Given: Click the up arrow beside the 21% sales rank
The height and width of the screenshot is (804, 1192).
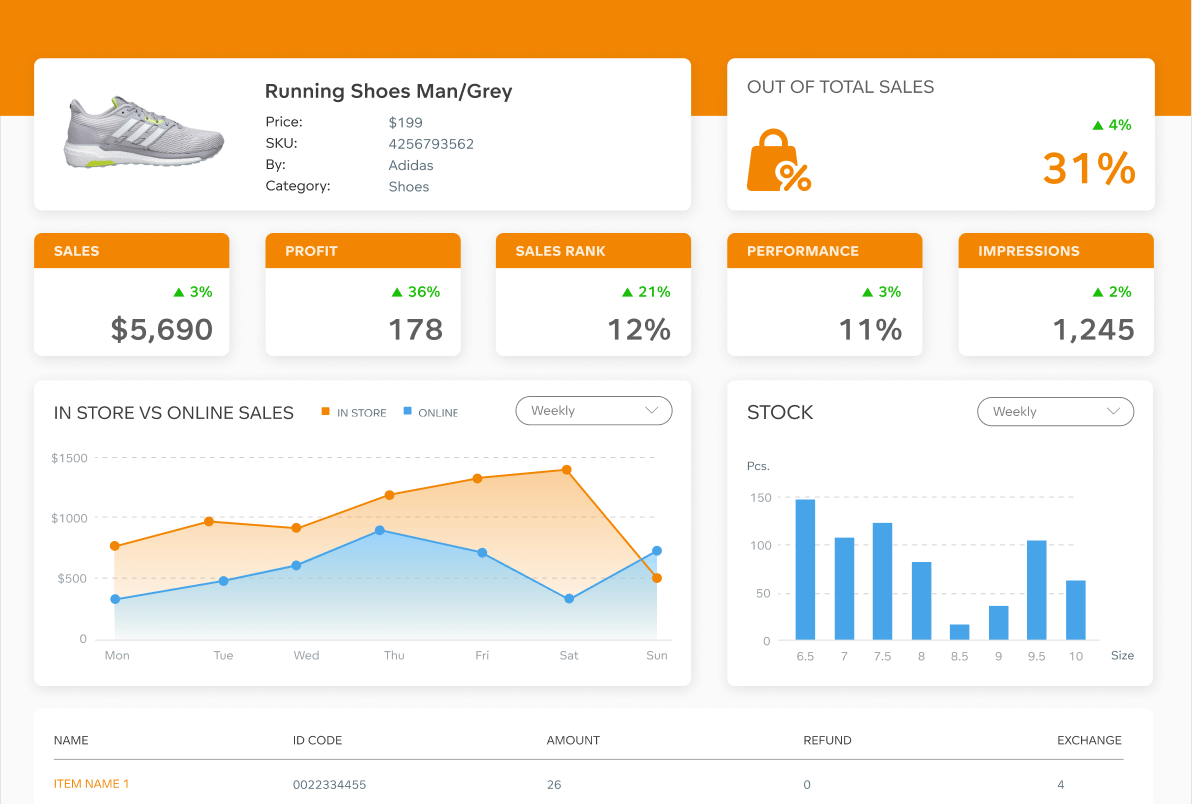Looking at the screenshot, I should click(629, 292).
